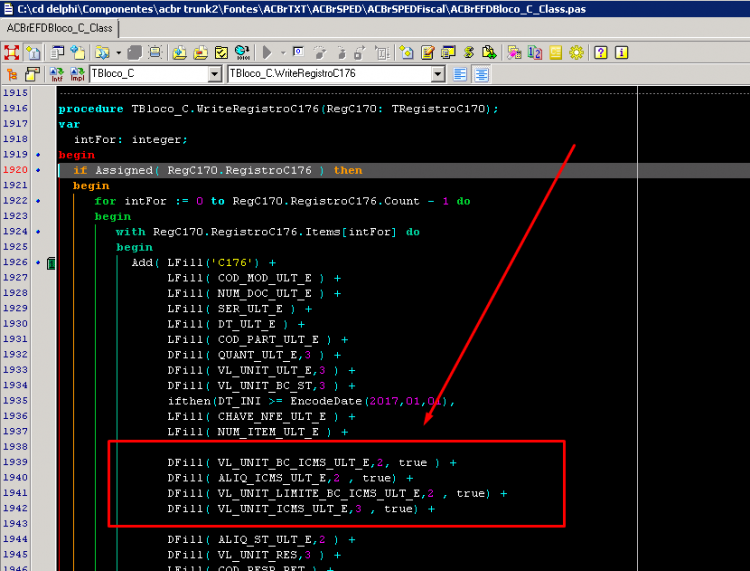
Task: Jump to implementation using Impl icon
Action: pos(77,74)
